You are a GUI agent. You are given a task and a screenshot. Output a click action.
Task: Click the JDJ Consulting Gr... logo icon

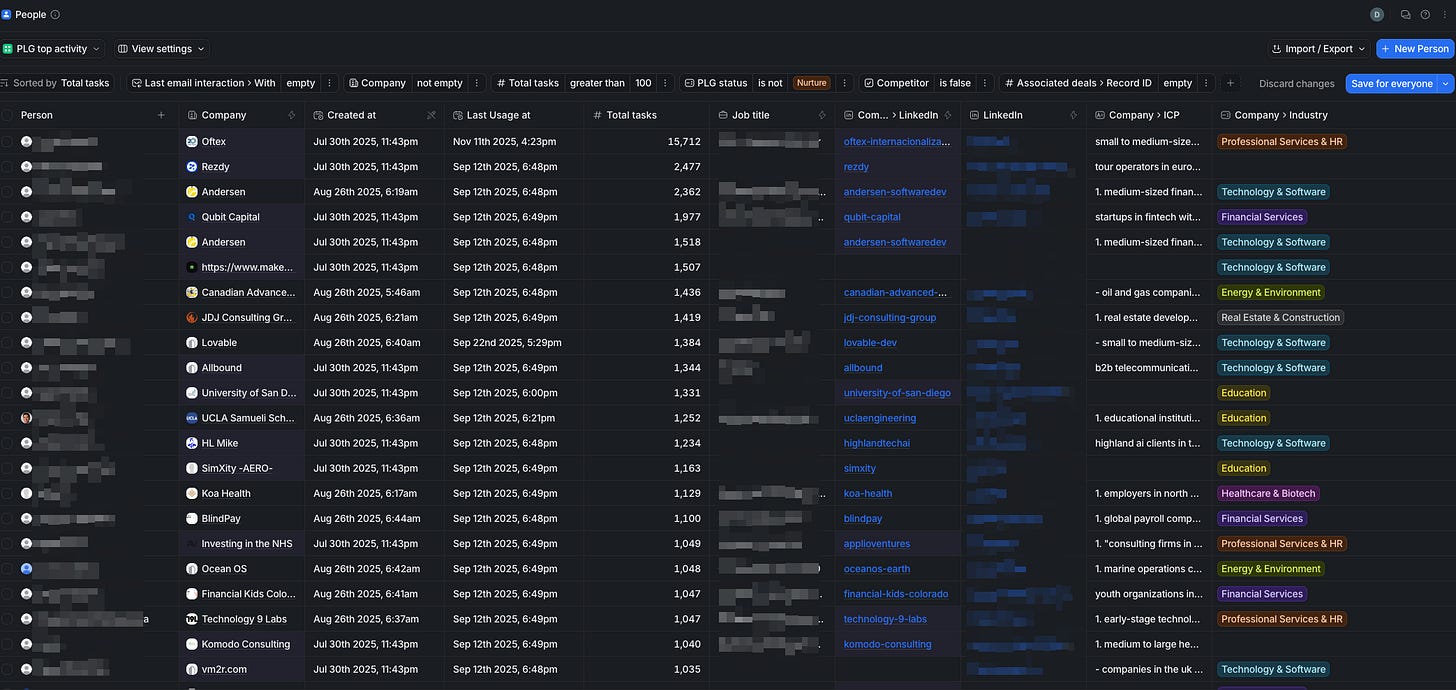(192, 317)
